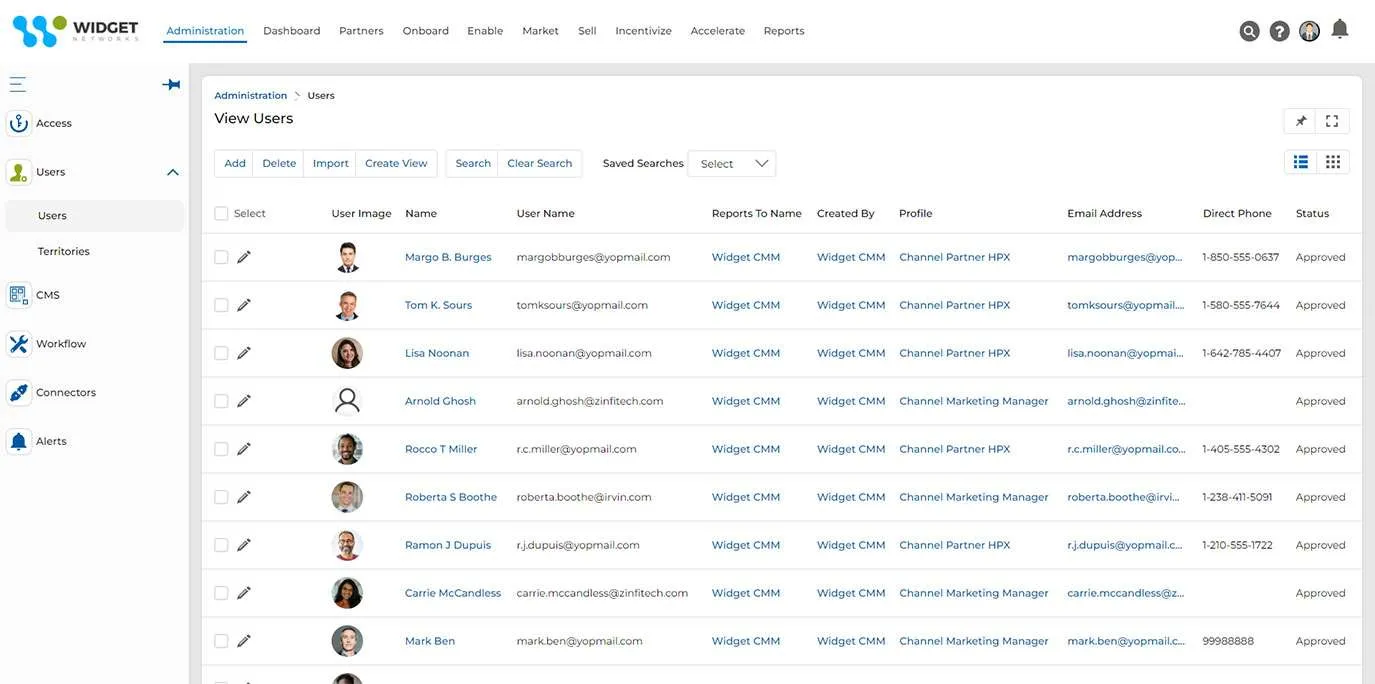The height and width of the screenshot is (684, 1375).
Task: Check the Select all checkbox in header
Action: click(x=221, y=213)
